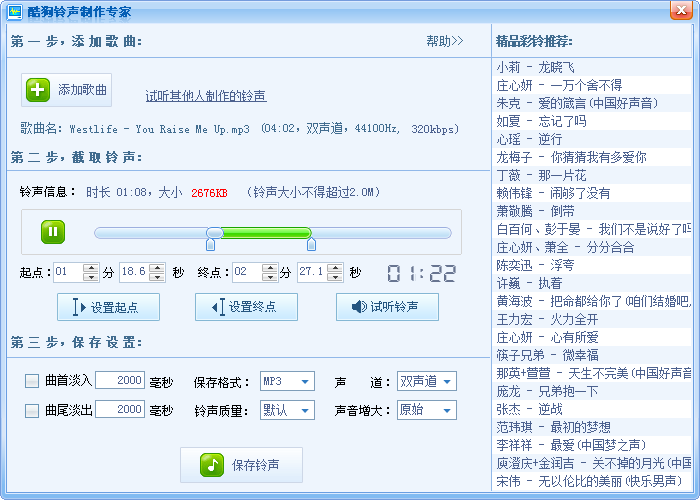Select 筷子兄弟 - 微幸福
Image resolution: width=700 pixels, height=500 pixels.
pos(592,355)
